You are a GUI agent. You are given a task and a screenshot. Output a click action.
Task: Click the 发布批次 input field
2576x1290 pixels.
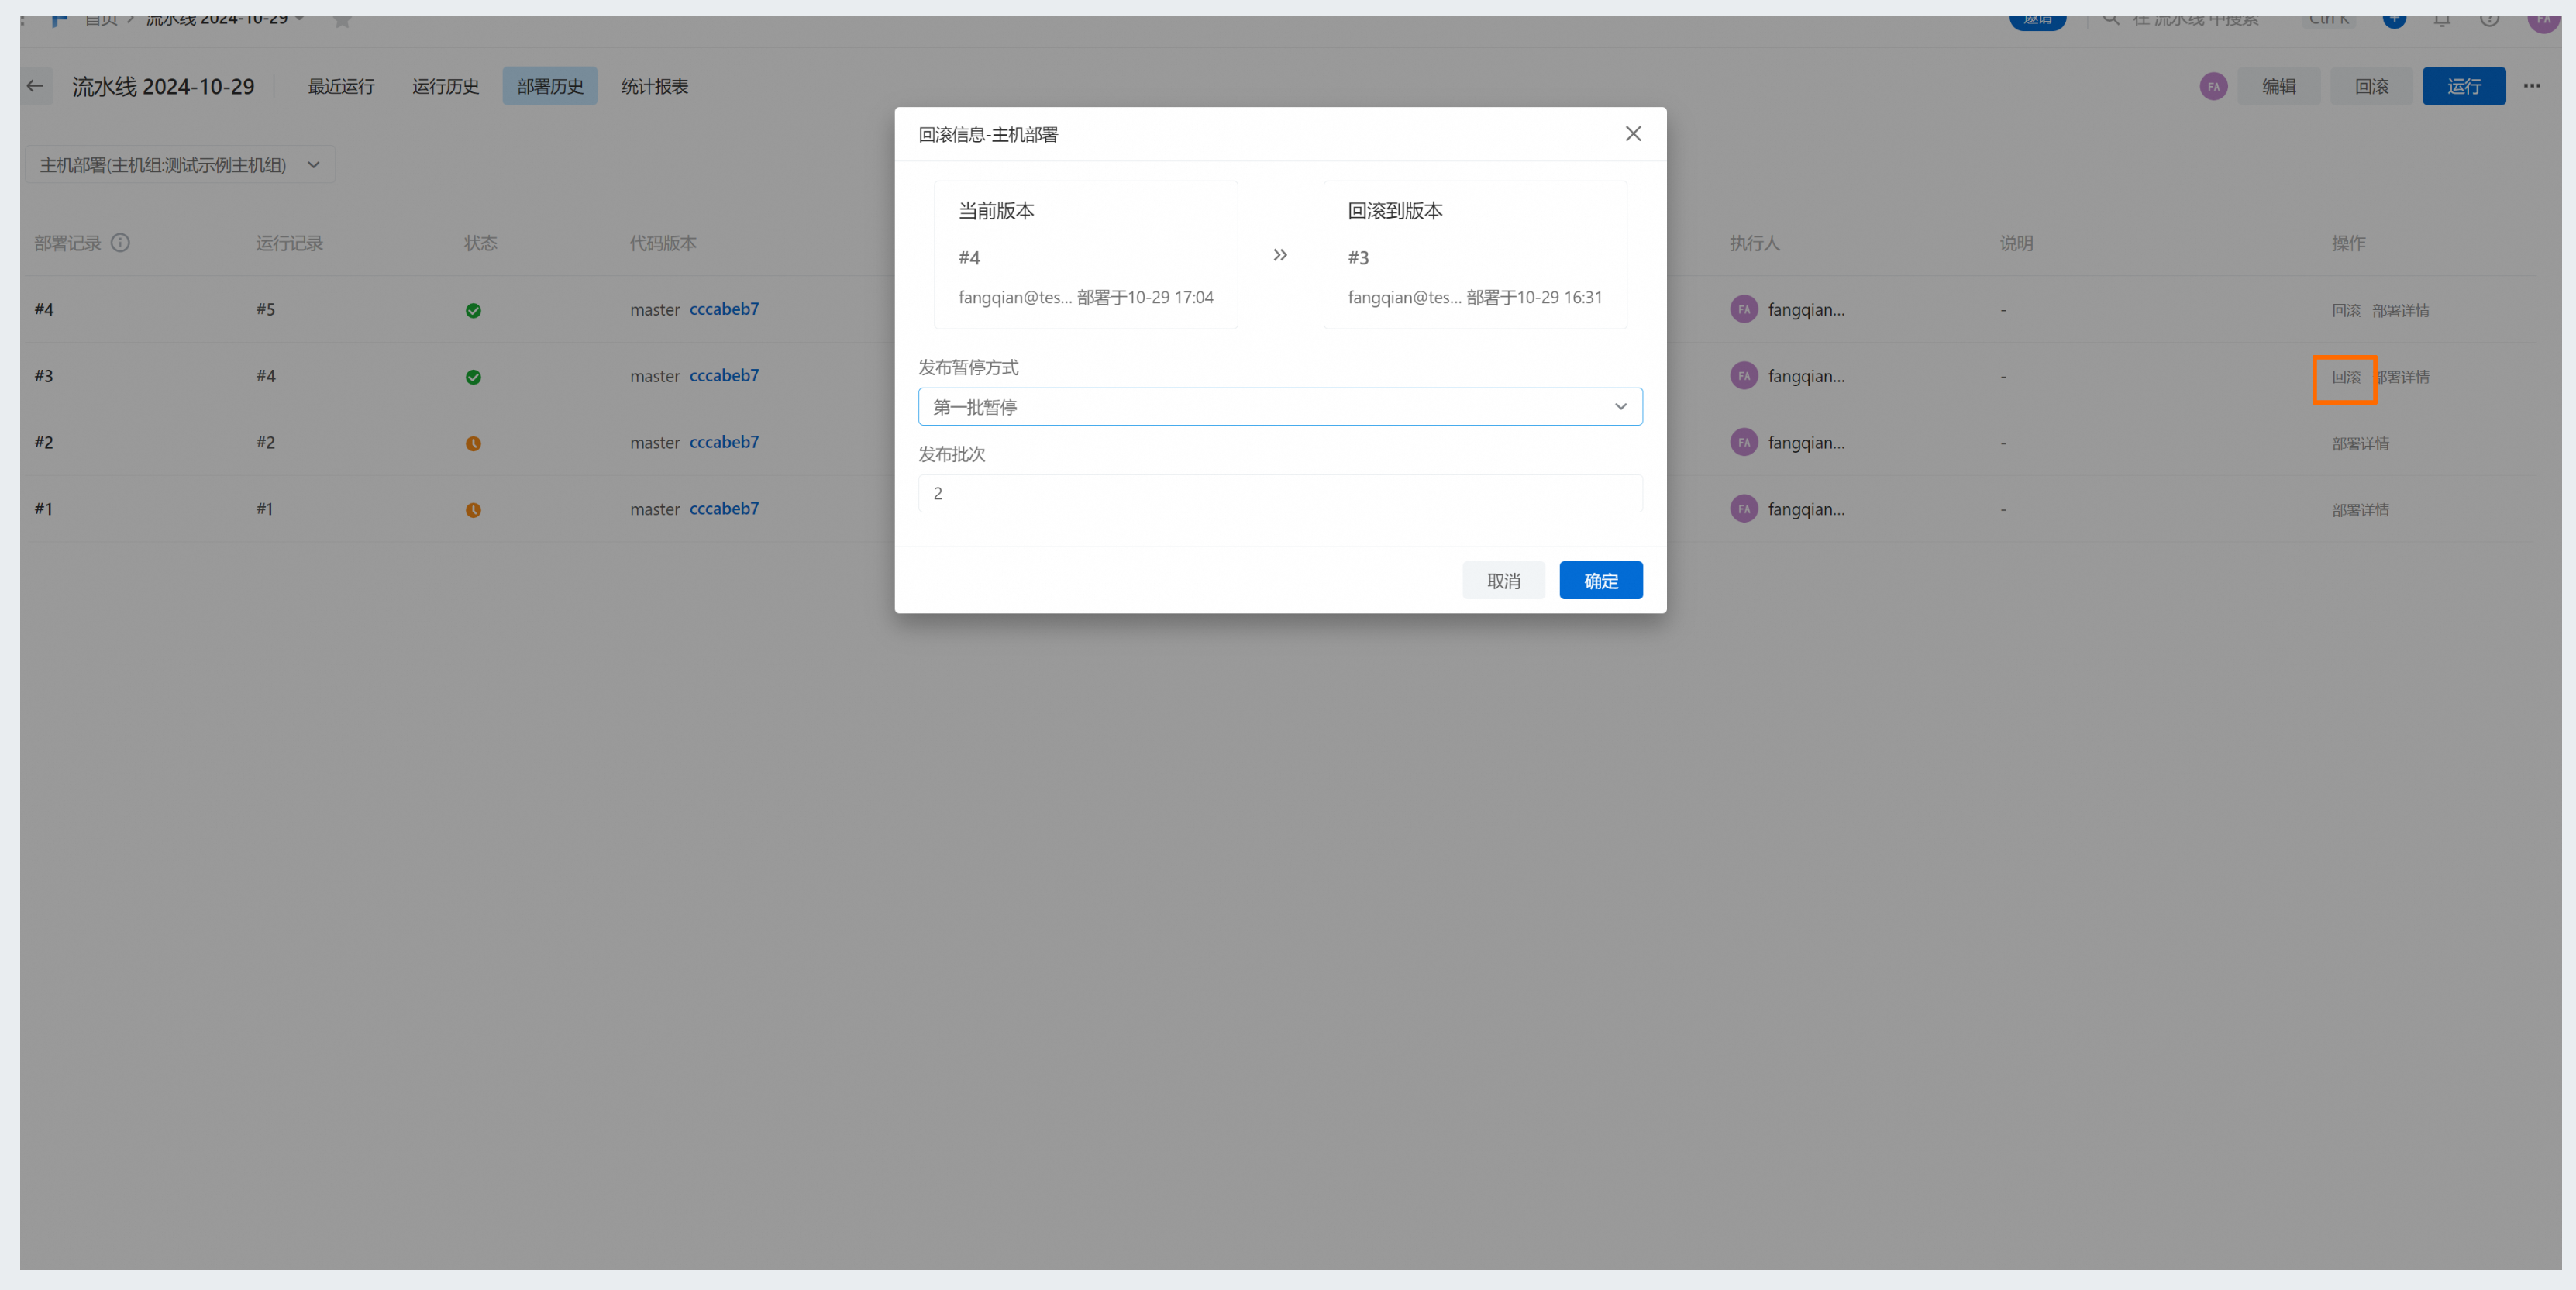tap(1280, 493)
